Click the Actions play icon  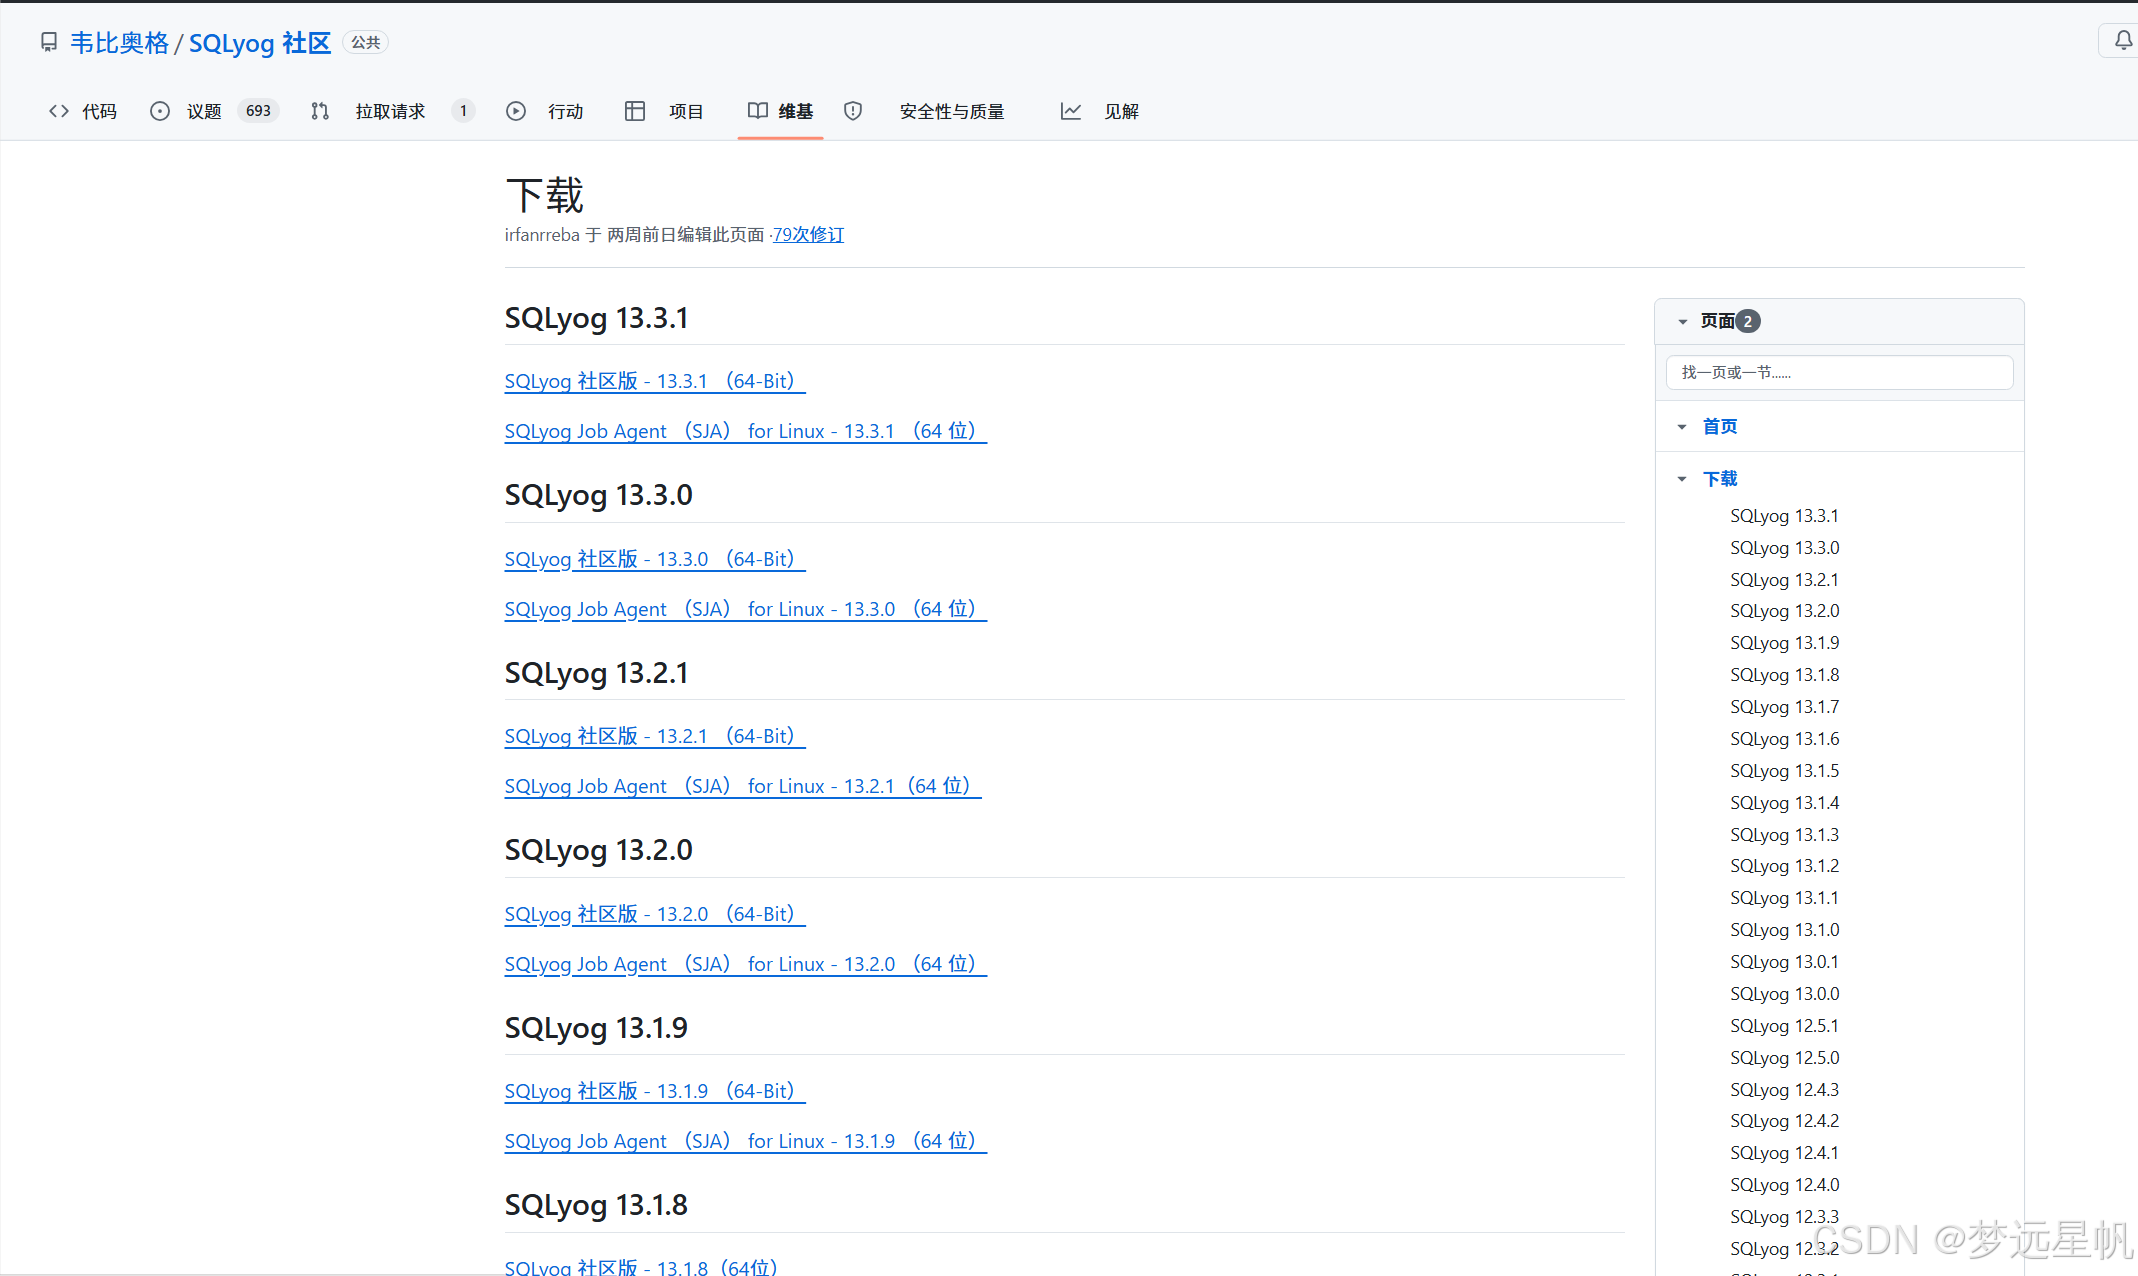click(515, 111)
